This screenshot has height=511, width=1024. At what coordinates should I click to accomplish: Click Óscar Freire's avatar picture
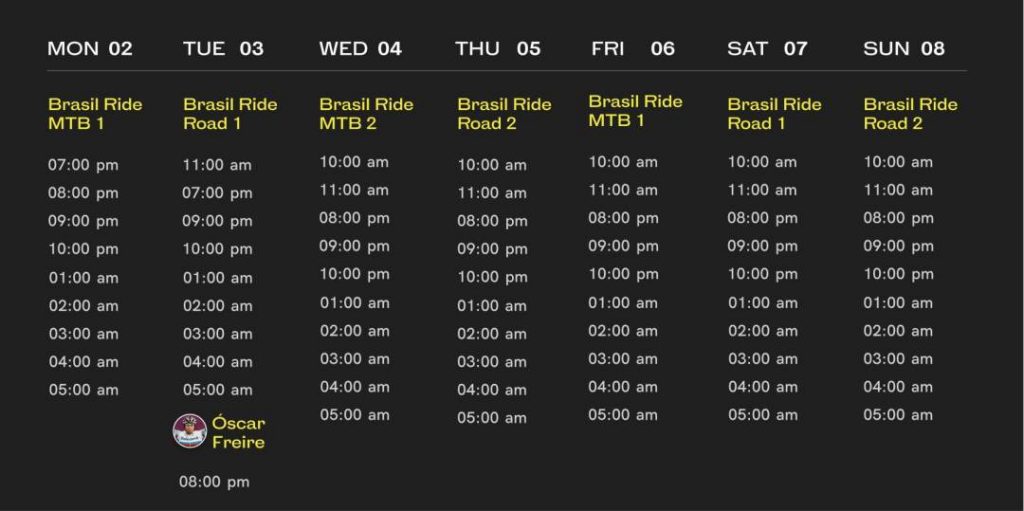point(189,431)
